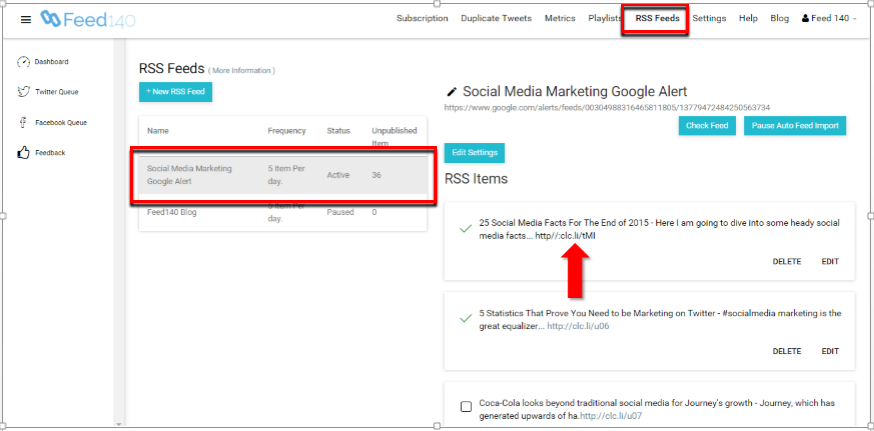Toggle the checkmark on 25 Social Media Facts item

coord(464,229)
